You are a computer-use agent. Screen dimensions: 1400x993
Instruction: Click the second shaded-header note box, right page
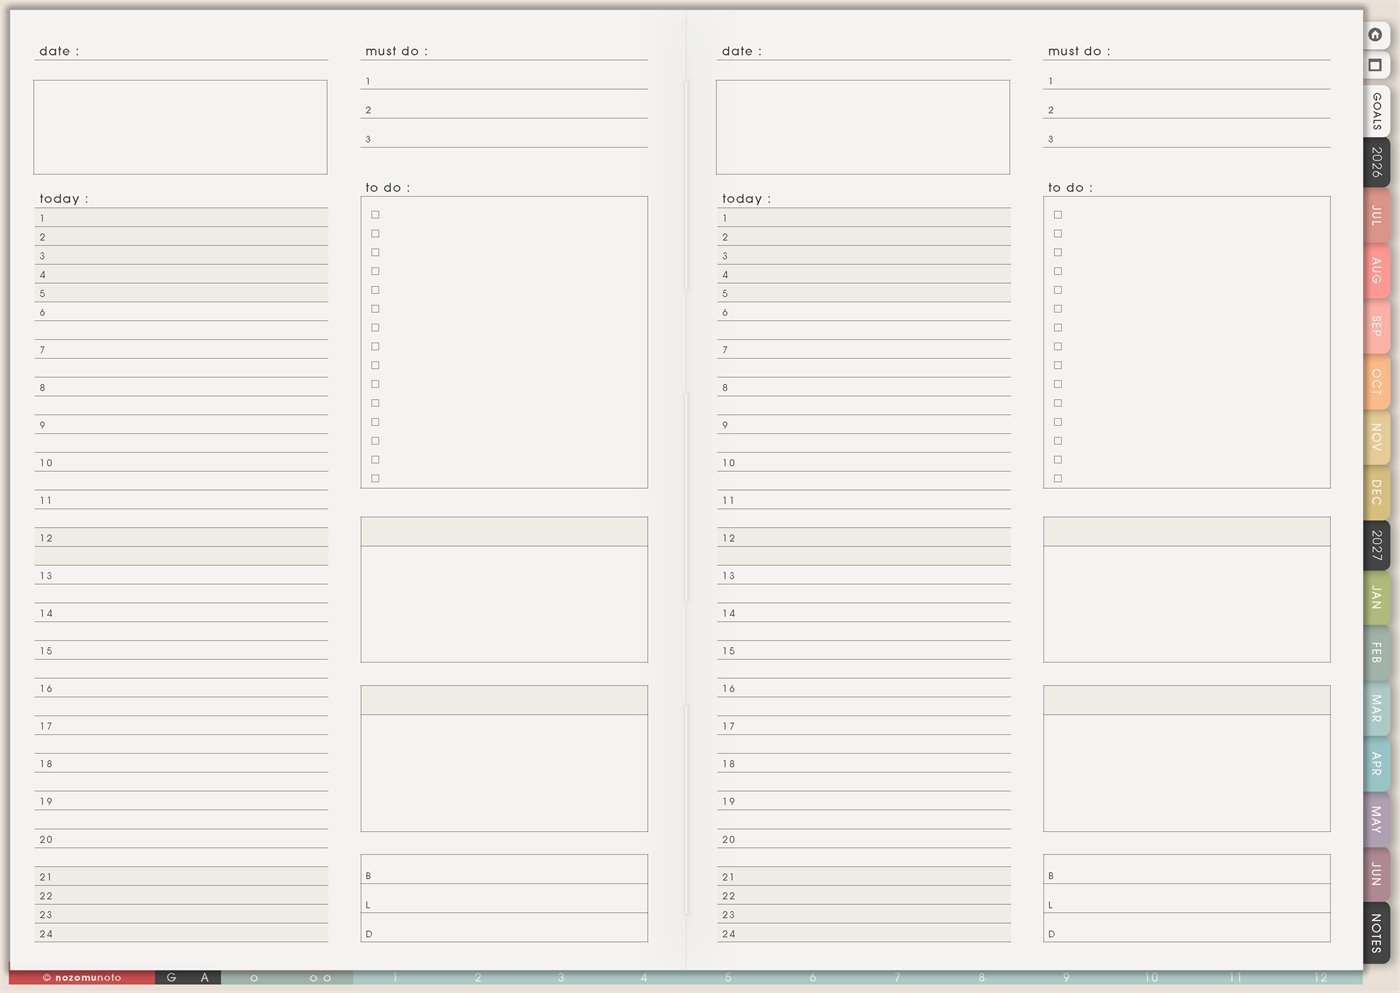[1187, 759]
